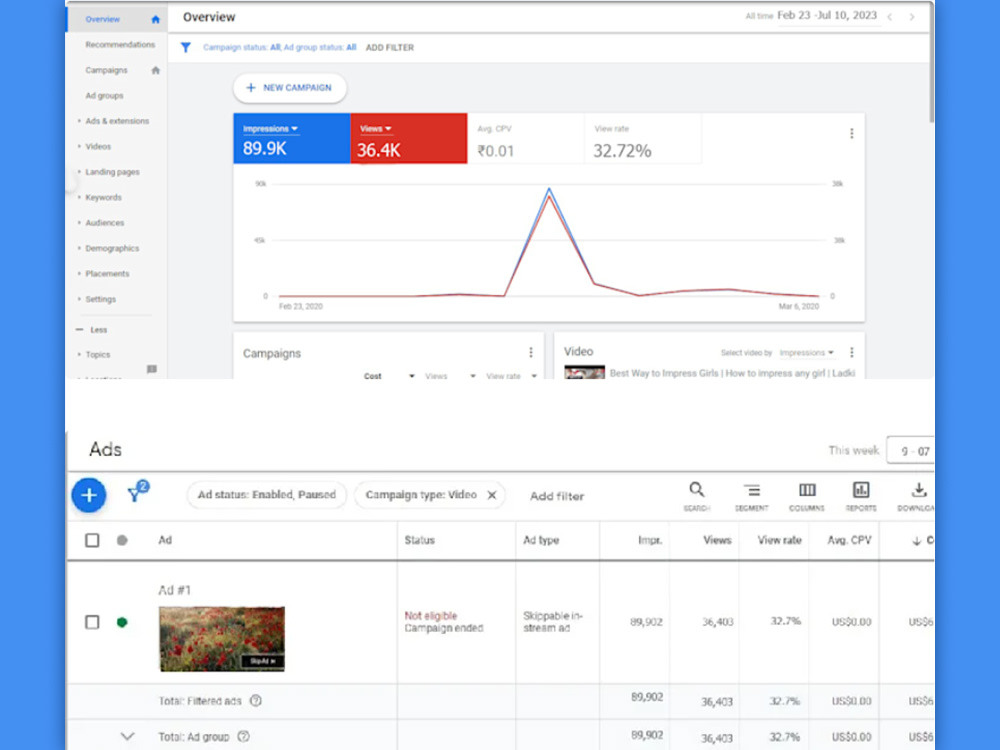
Task: Open Settings in the sidebar
Action: (101, 299)
